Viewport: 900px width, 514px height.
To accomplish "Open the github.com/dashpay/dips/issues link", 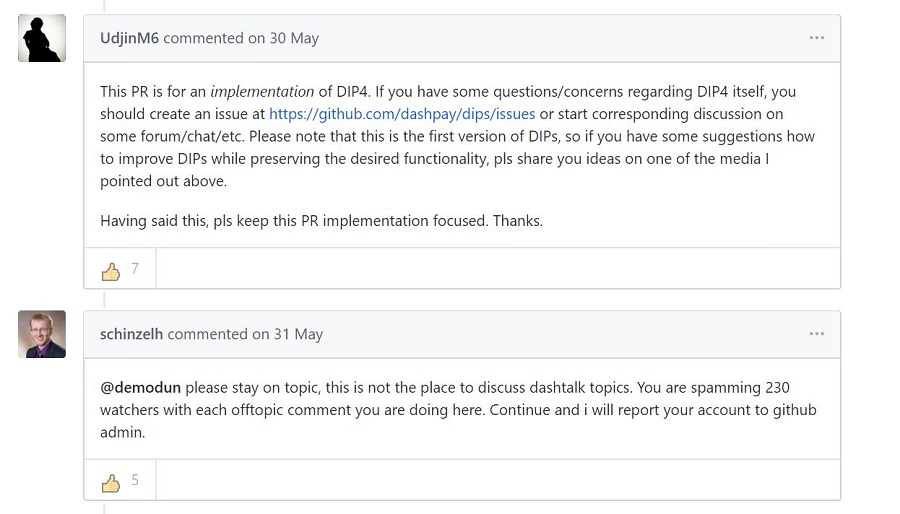I will 402,114.
